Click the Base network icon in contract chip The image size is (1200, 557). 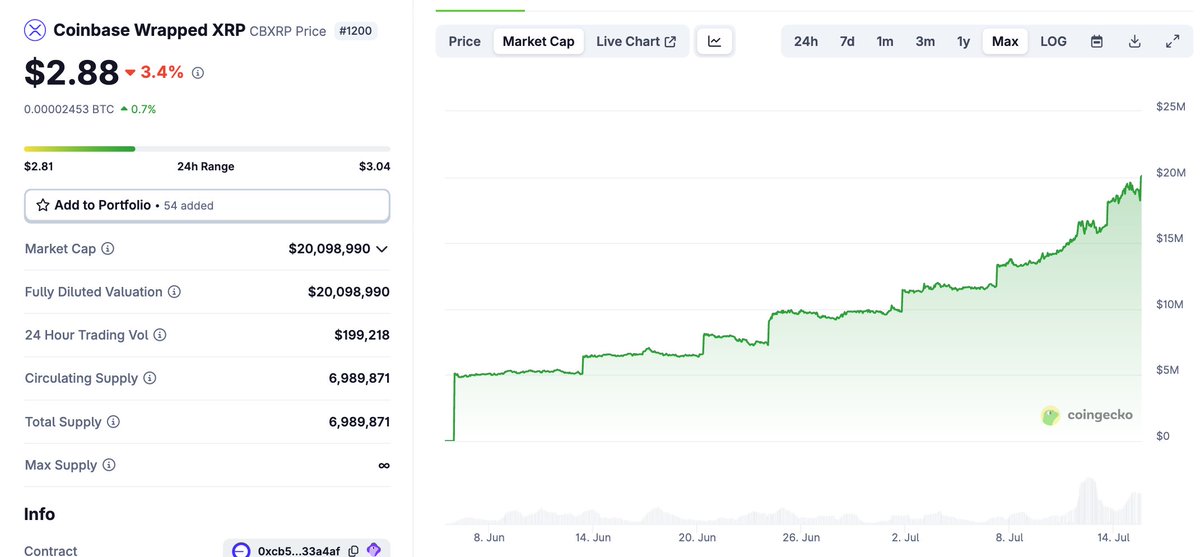pos(241,551)
